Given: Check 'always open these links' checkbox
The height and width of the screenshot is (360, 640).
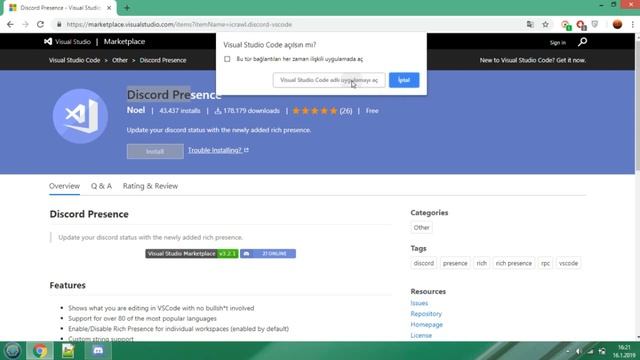Looking at the screenshot, I should coord(227,59).
